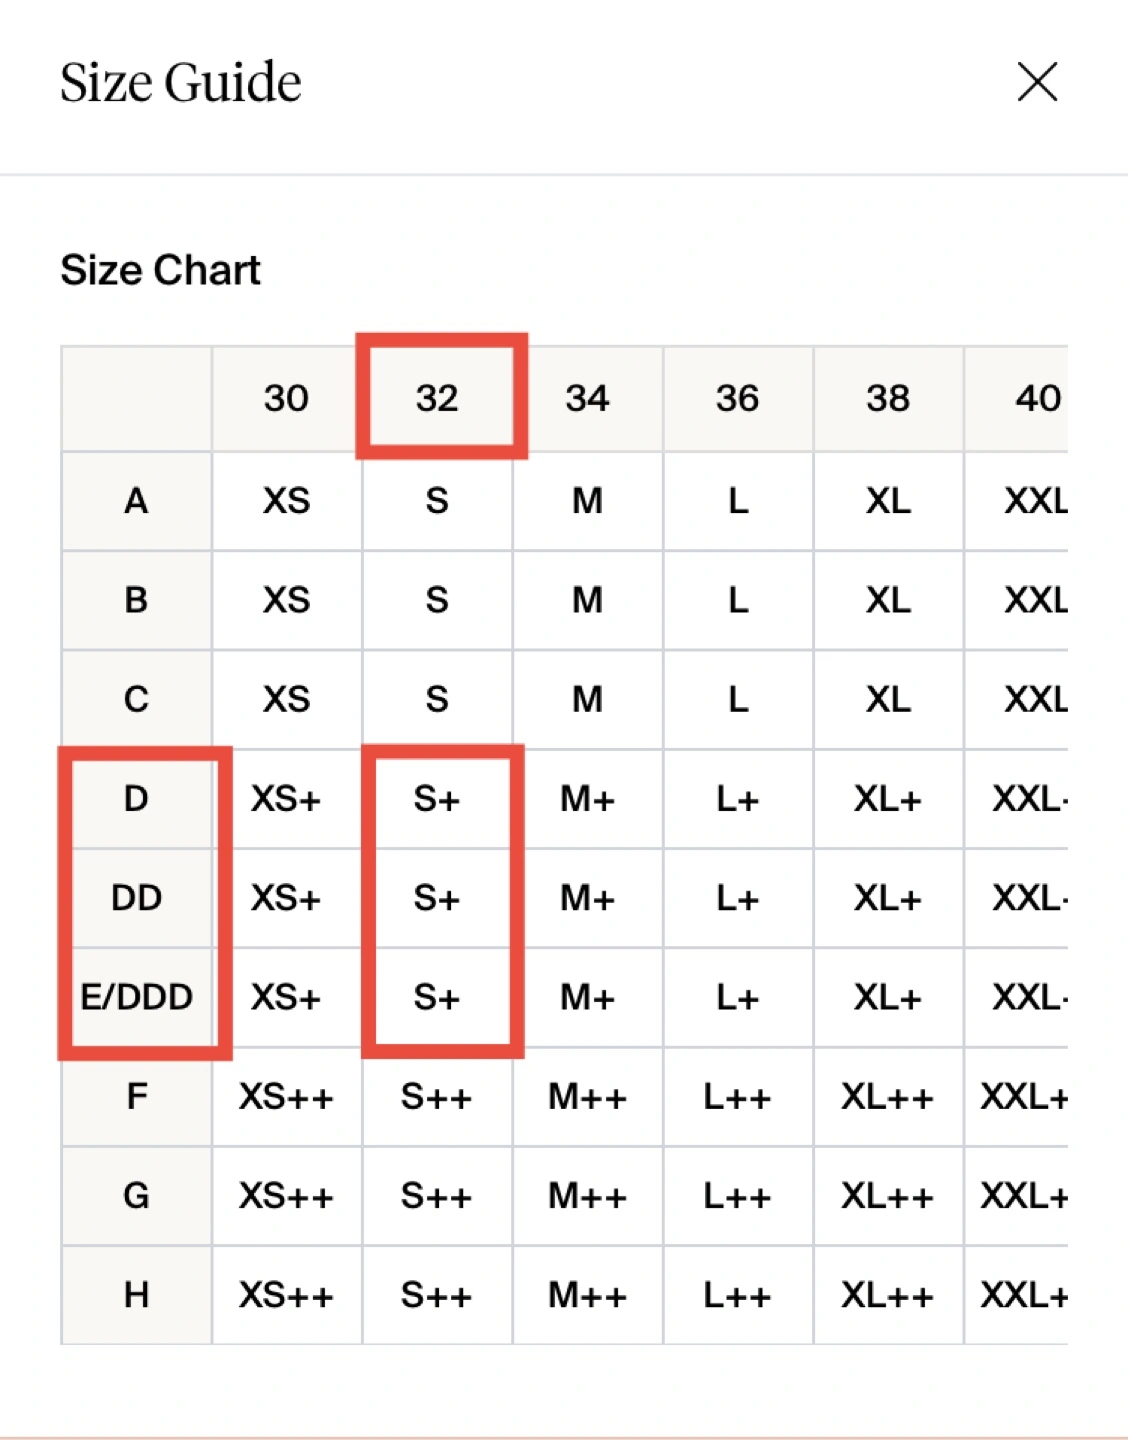Click the XL+ cell in the E/DDD row

888,997
